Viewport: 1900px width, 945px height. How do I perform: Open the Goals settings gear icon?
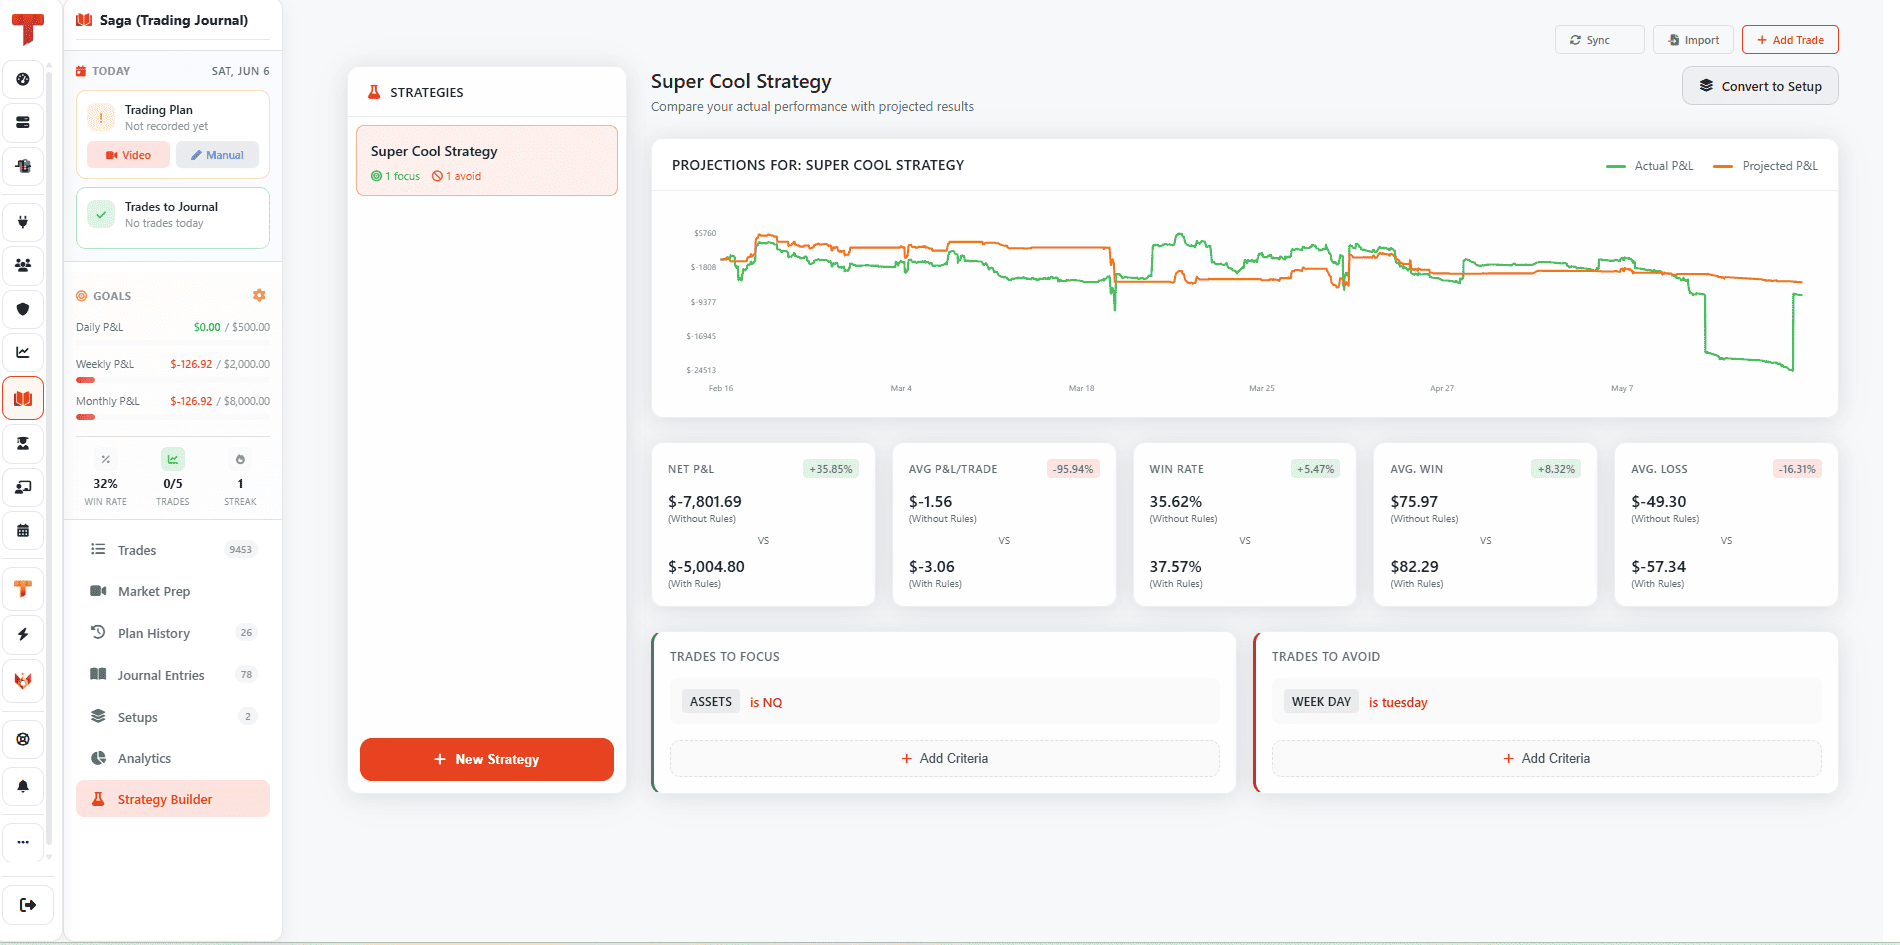[259, 295]
